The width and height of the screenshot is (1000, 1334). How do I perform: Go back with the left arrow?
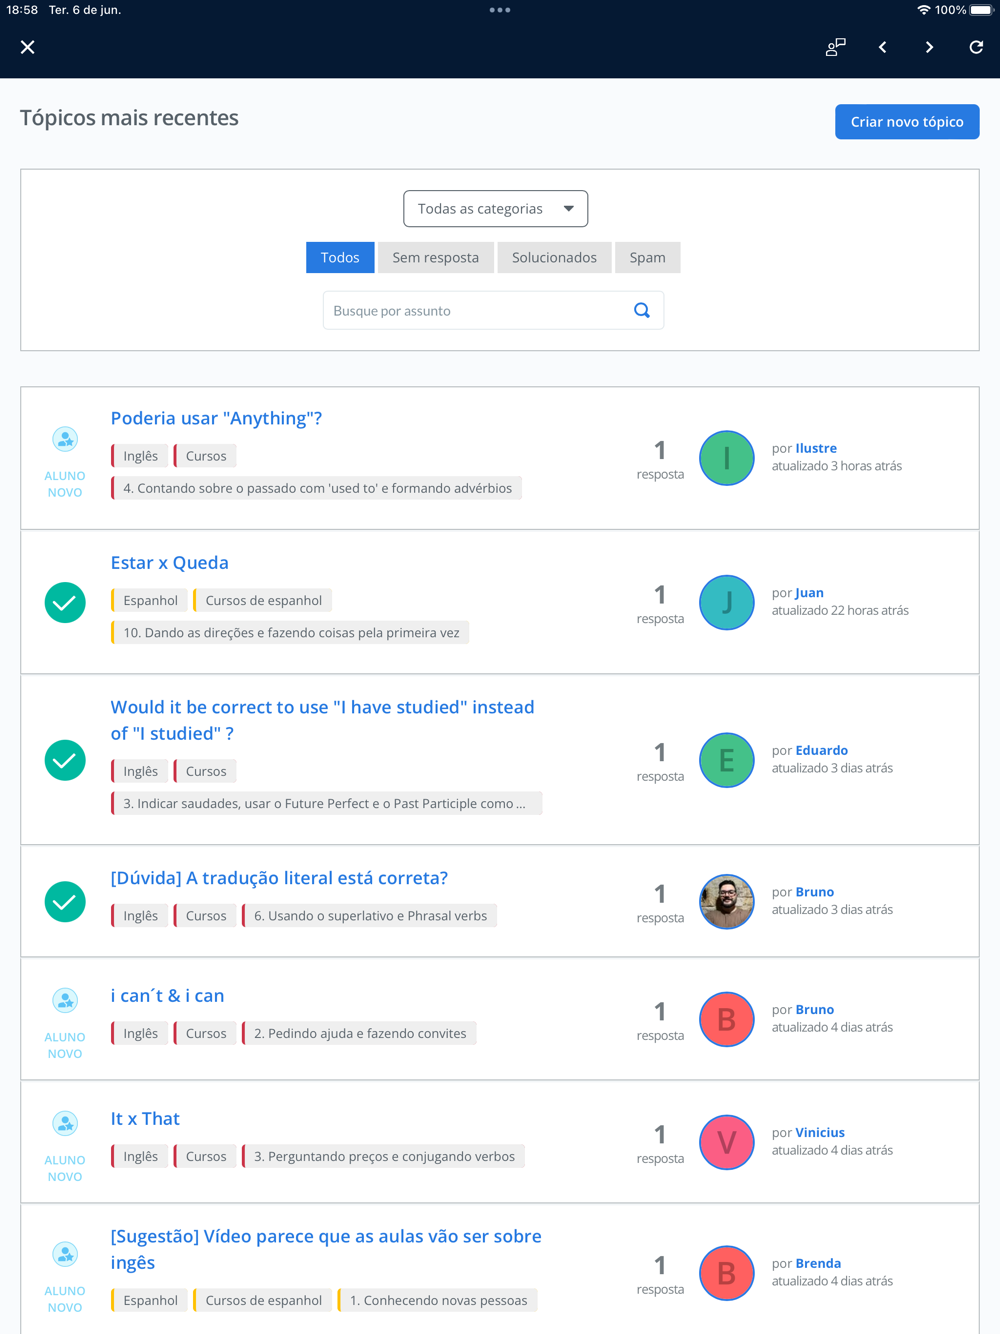point(882,47)
